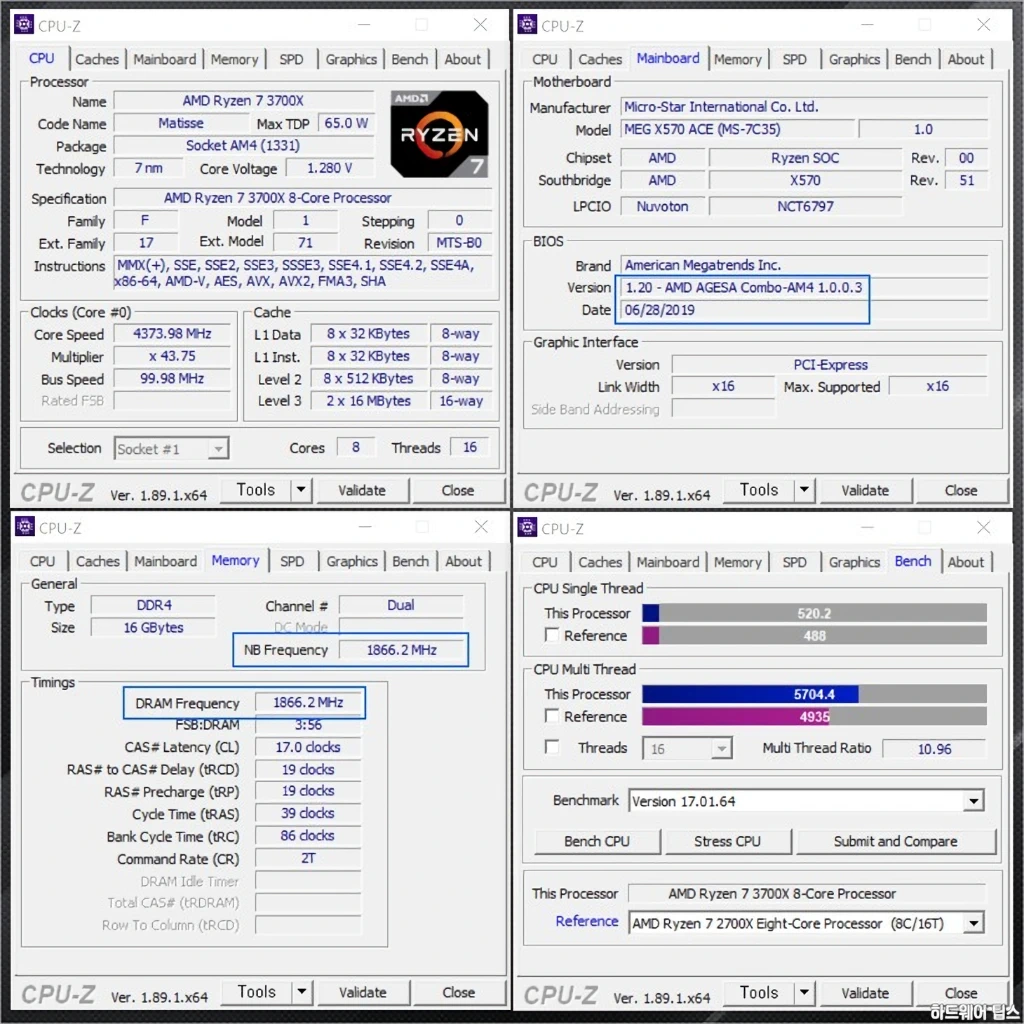Click the AMD Ryzen 7 logo image
The image size is (1024, 1024).
439,135
